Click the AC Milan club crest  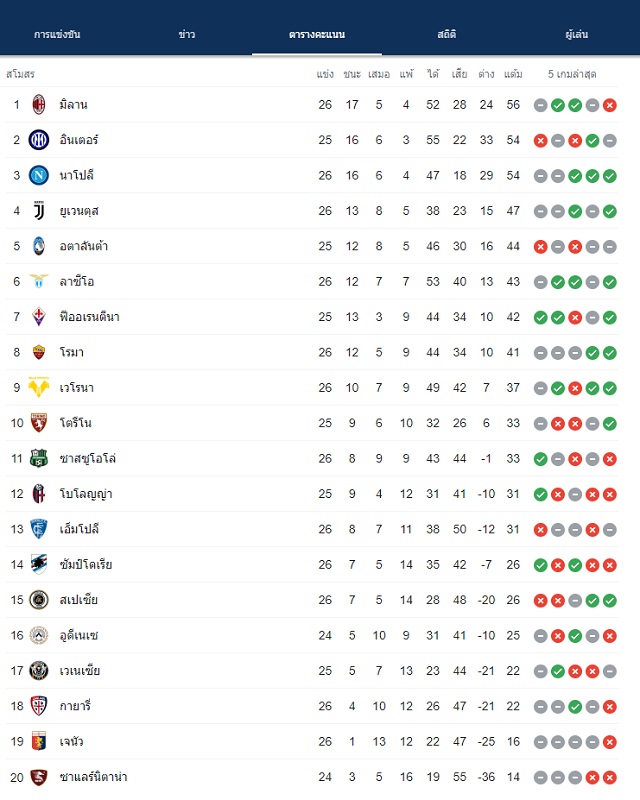pyautogui.click(x=39, y=105)
